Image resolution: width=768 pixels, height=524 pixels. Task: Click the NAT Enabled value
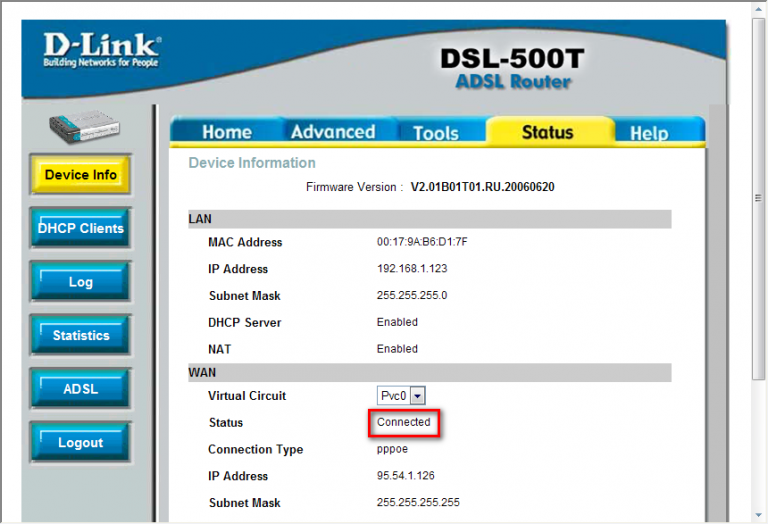[x=397, y=349]
